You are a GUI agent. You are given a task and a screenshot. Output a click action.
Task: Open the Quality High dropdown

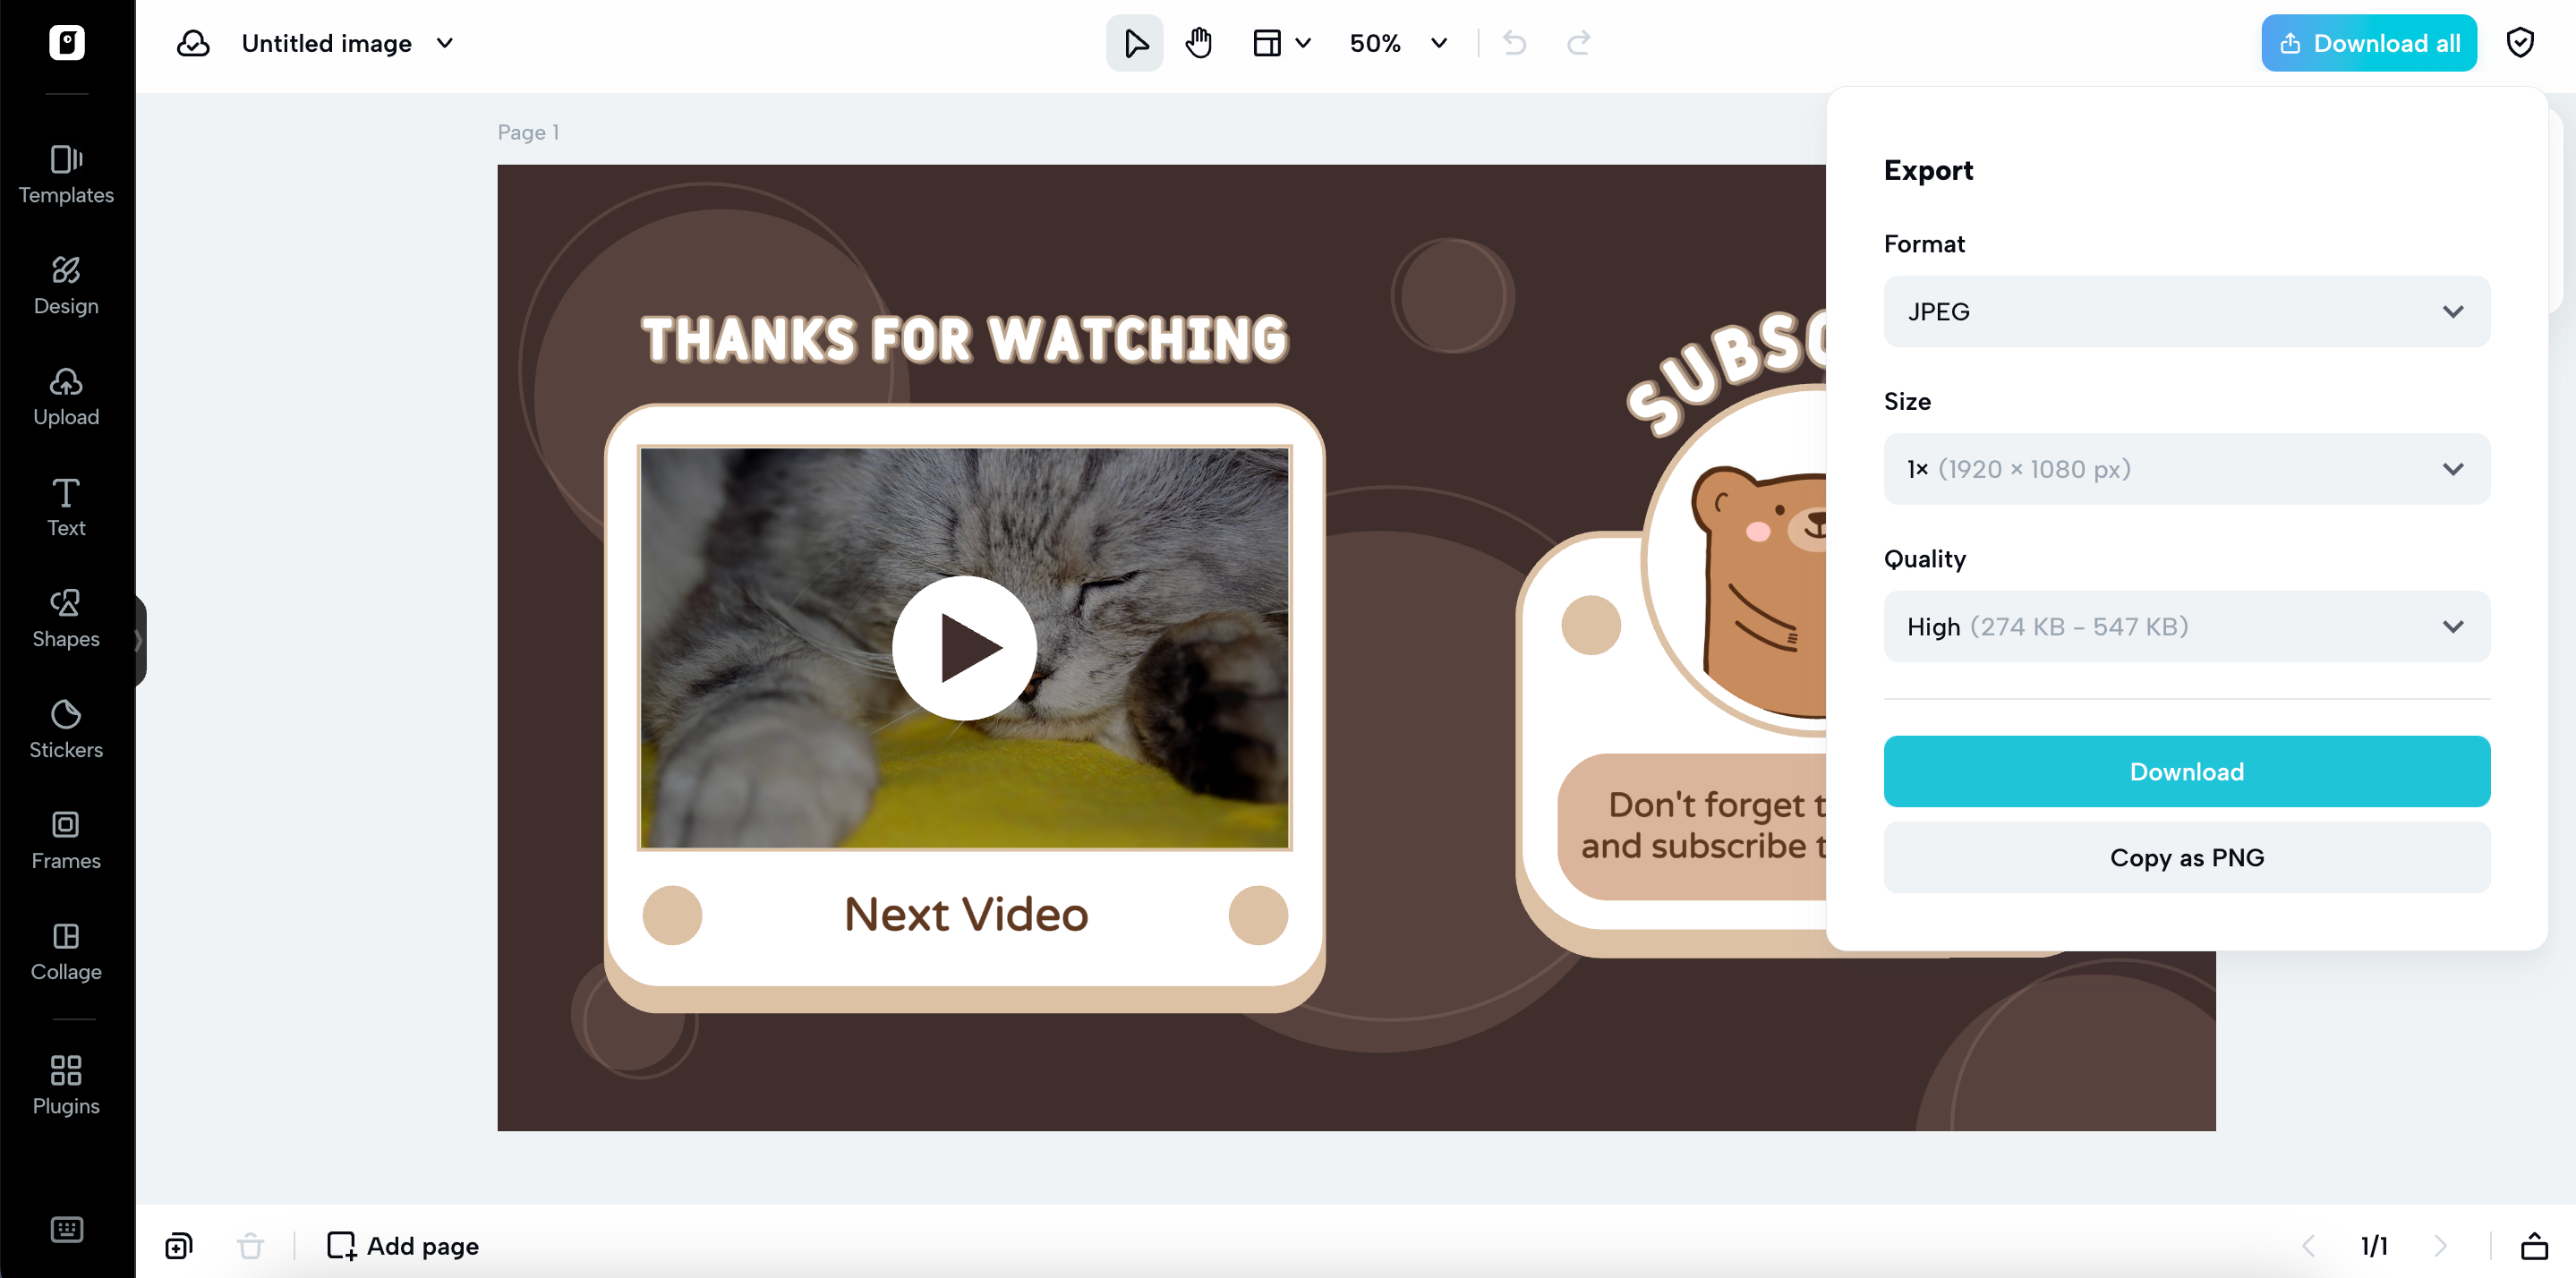2186,626
